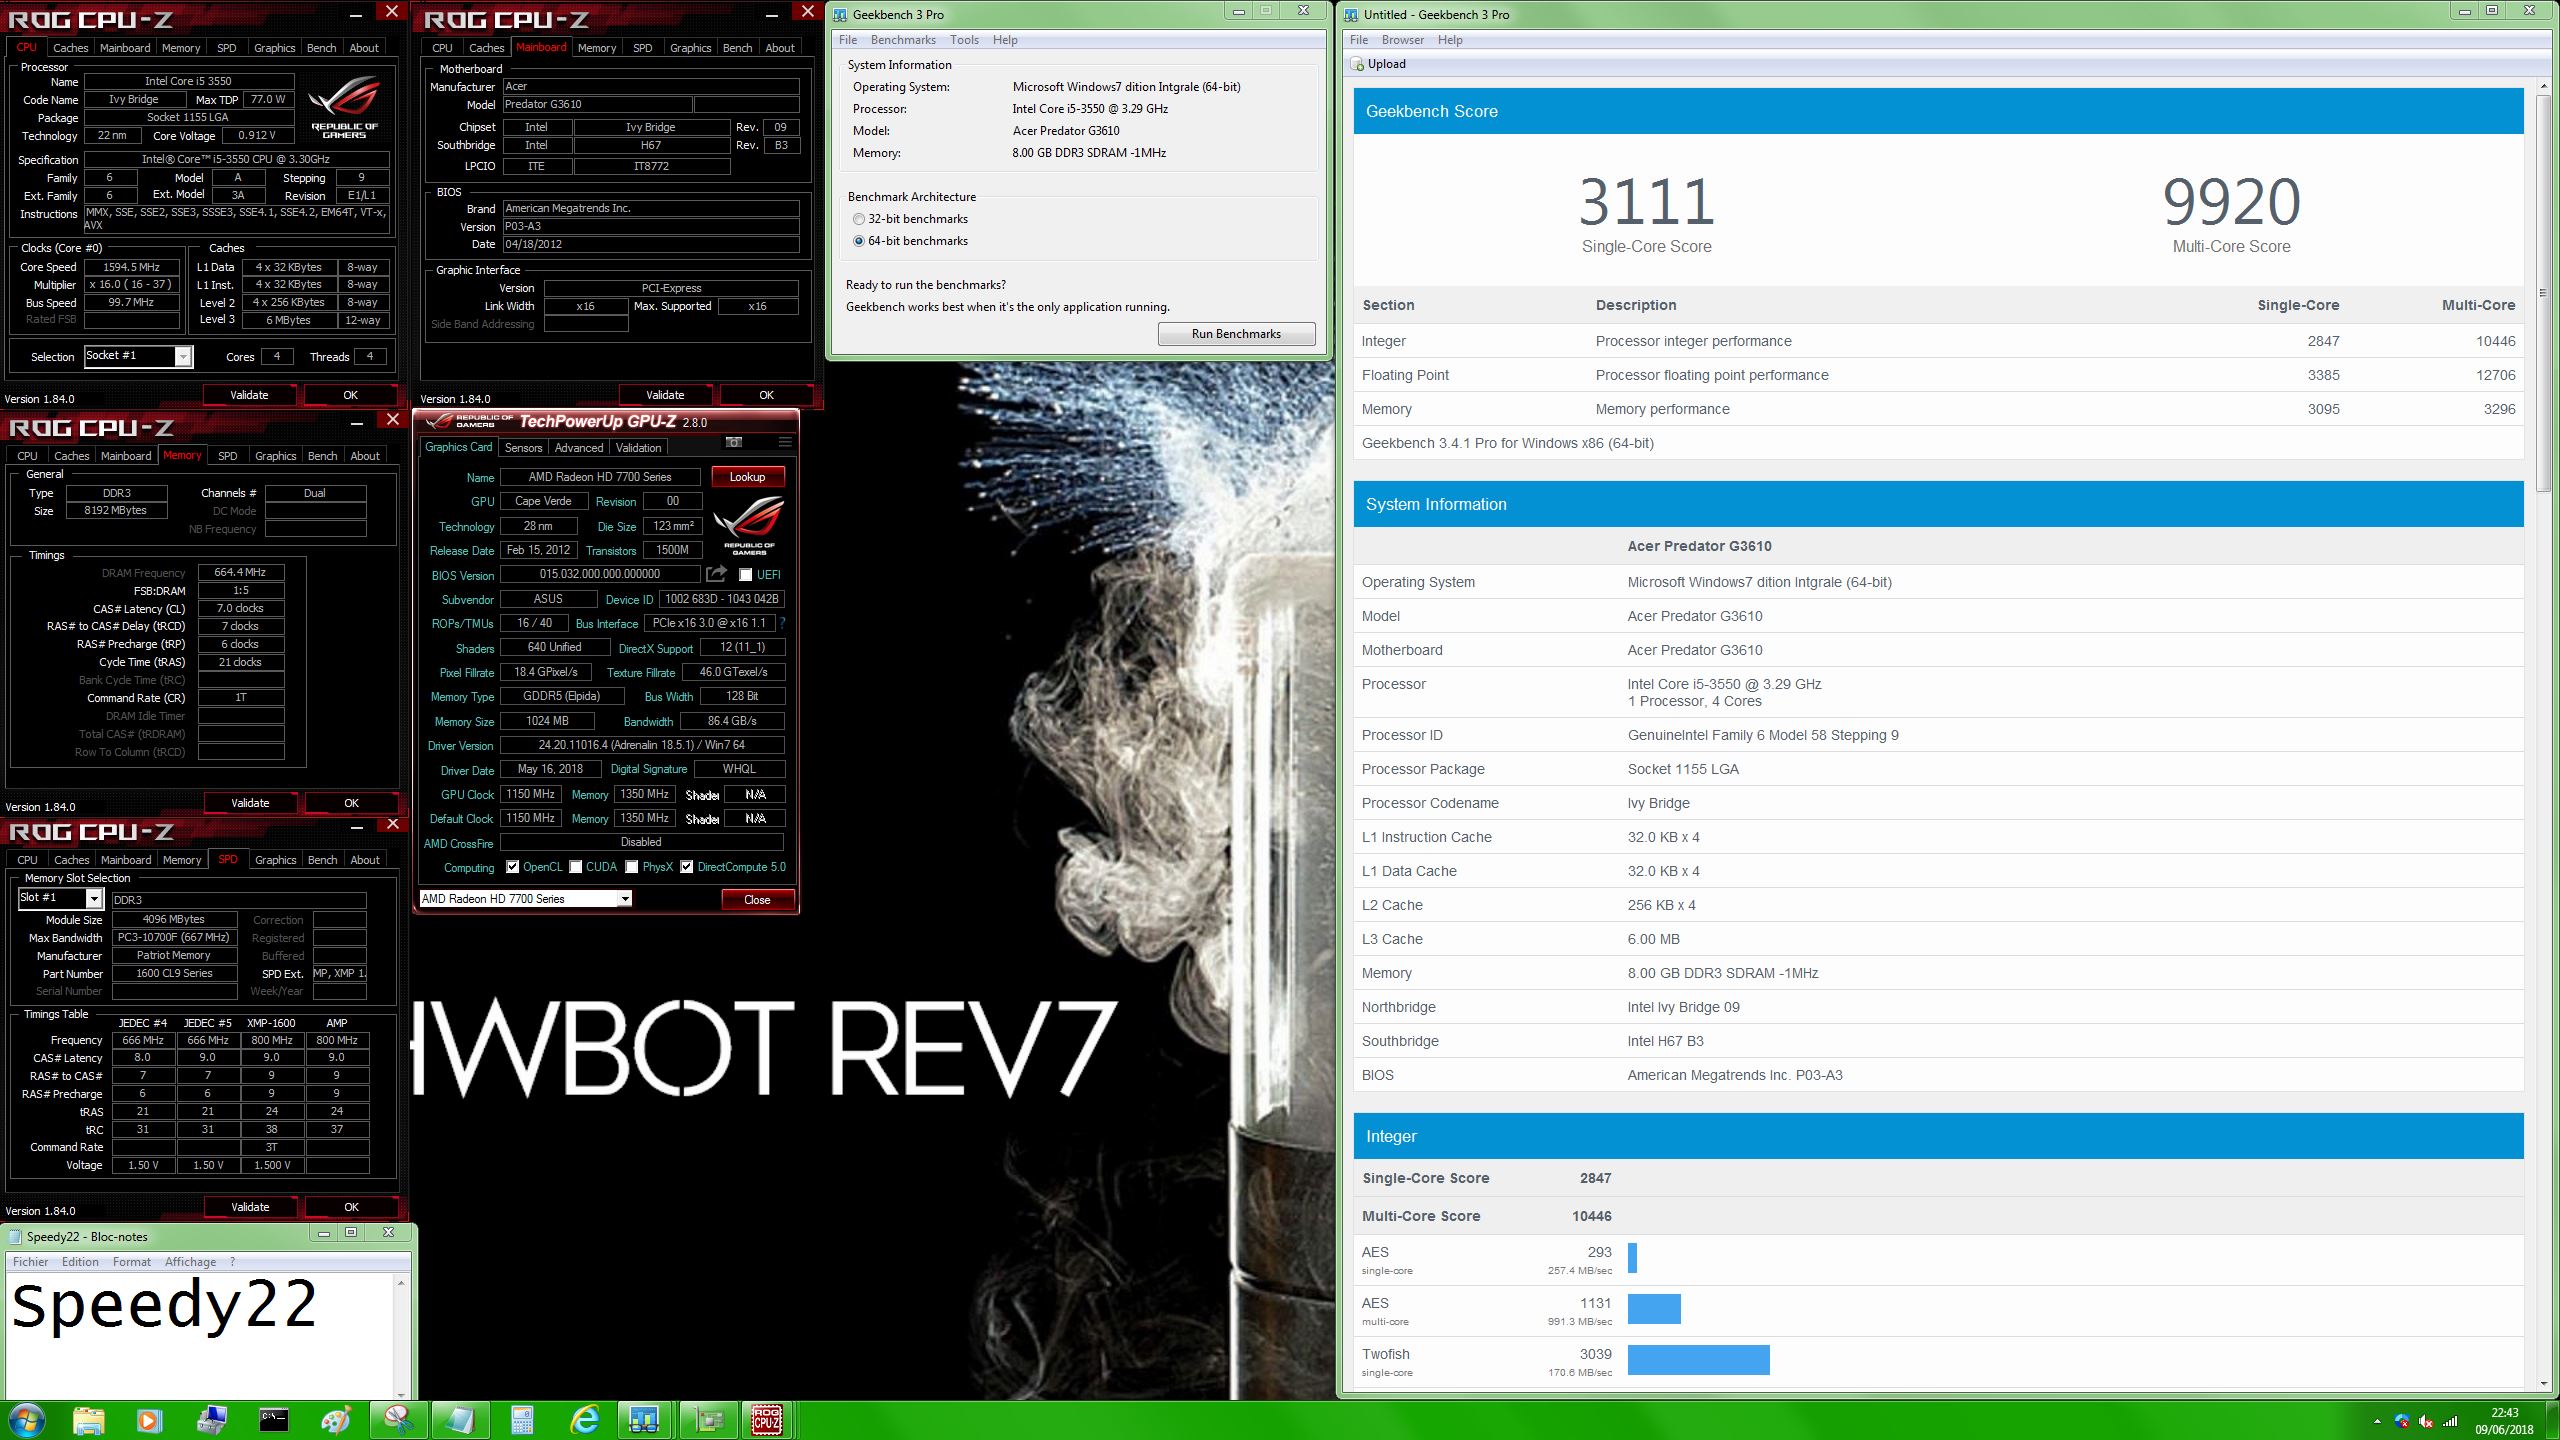Show hidden tray icons arrow

pos(2377,1421)
